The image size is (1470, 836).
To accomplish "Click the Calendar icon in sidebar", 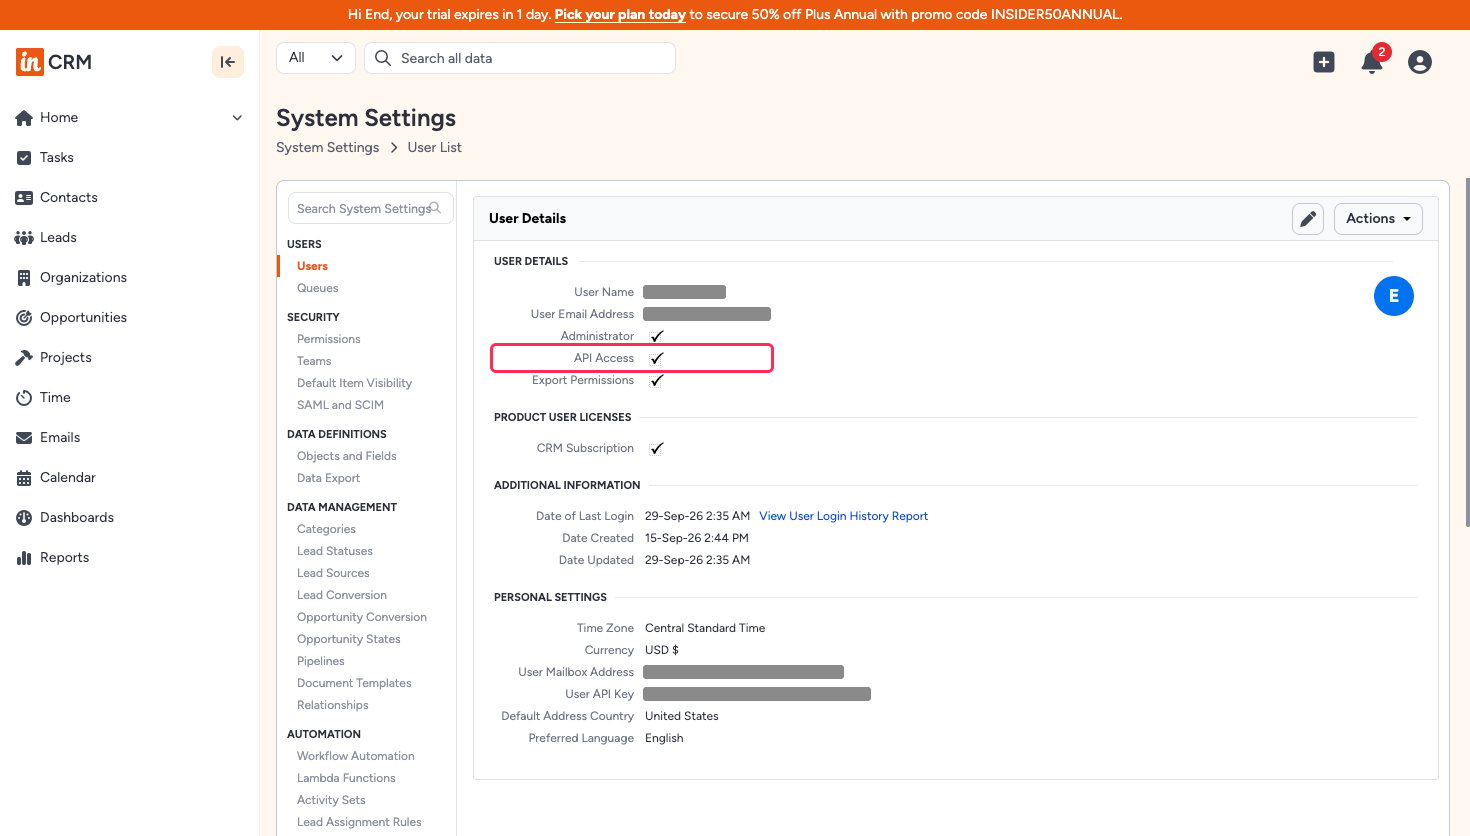I will [x=24, y=478].
